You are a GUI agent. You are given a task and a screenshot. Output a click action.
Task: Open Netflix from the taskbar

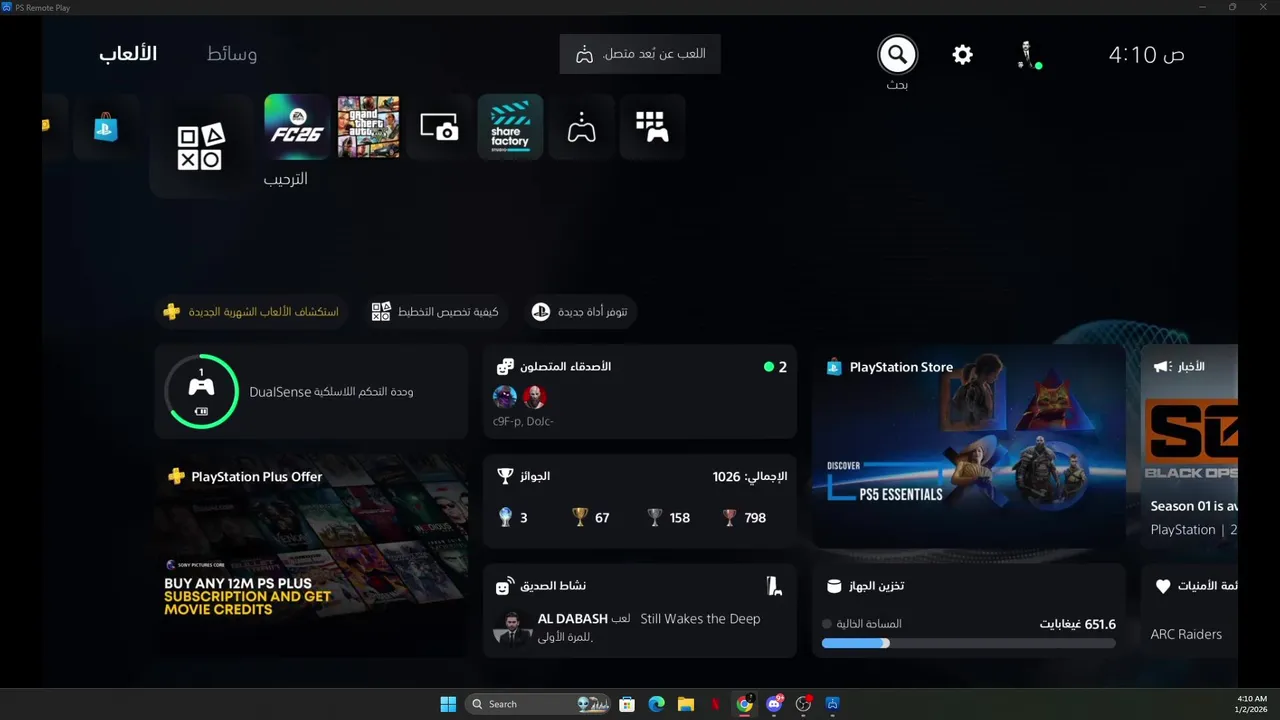click(x=715, y=704)
